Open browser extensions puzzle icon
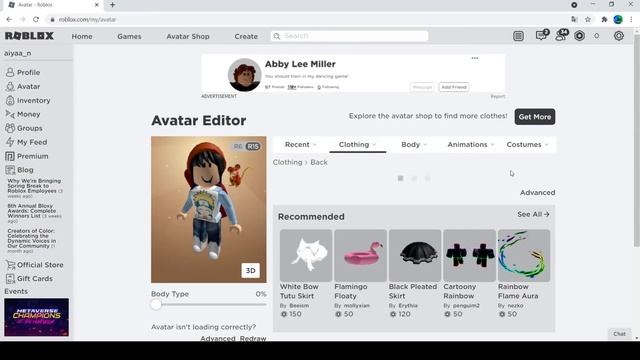The height and width of the screenshot is (360, 640). click(x=604, y=19)
